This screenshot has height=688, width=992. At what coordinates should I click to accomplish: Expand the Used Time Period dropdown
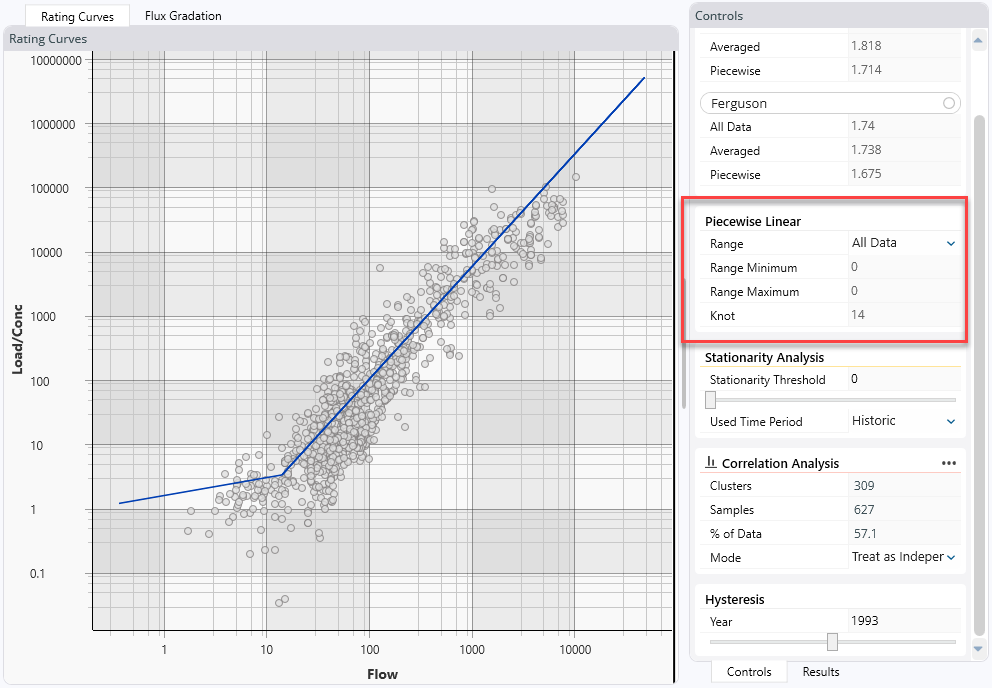tap(950, 422)
